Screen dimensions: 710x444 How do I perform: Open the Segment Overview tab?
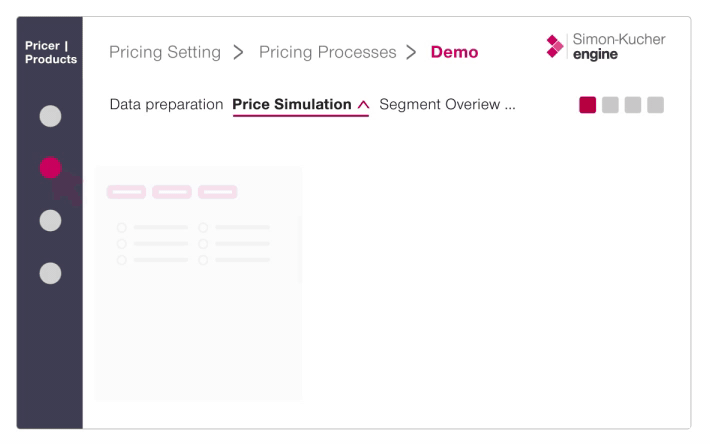point(439,105)
